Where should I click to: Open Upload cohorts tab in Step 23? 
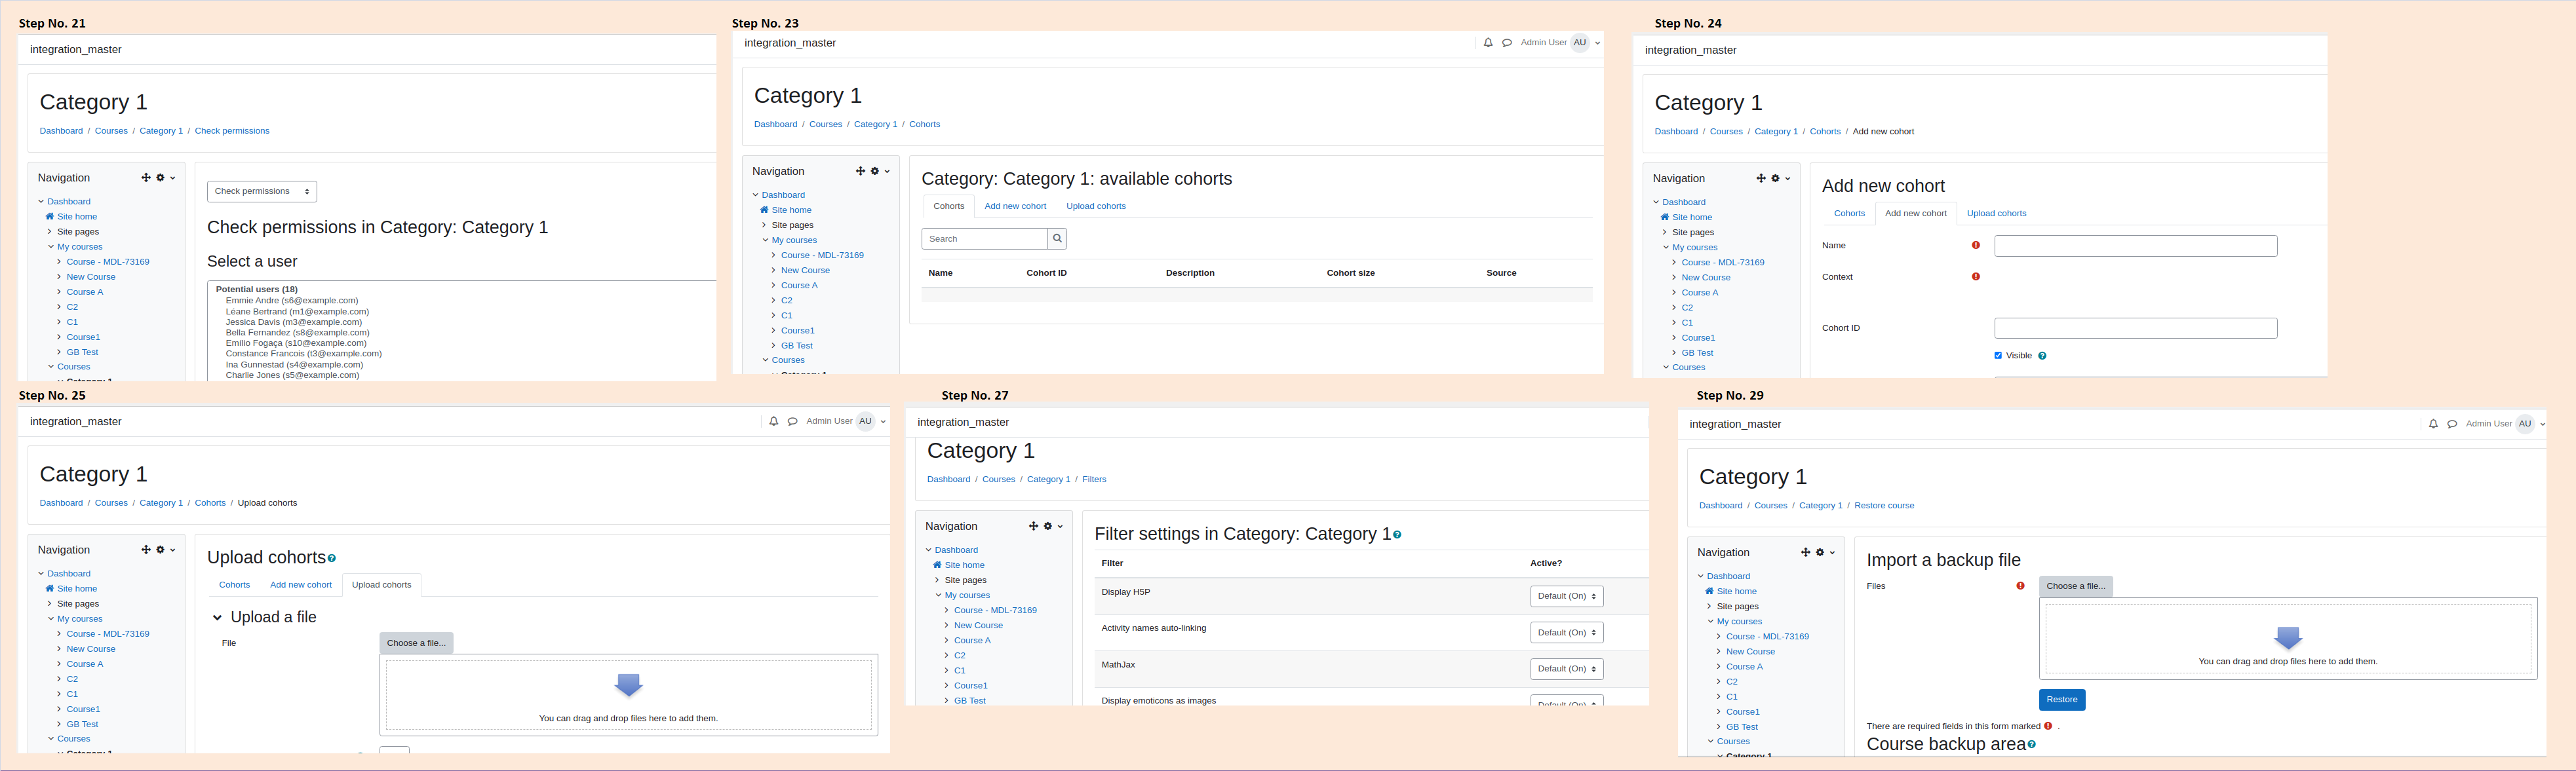[1096, 206]
